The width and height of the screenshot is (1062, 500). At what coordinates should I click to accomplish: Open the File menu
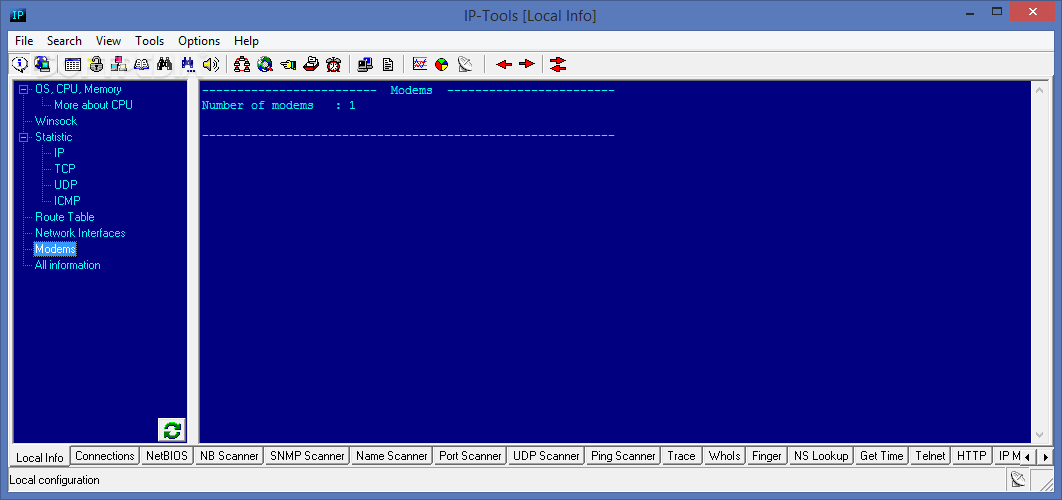tap(24, 41)
